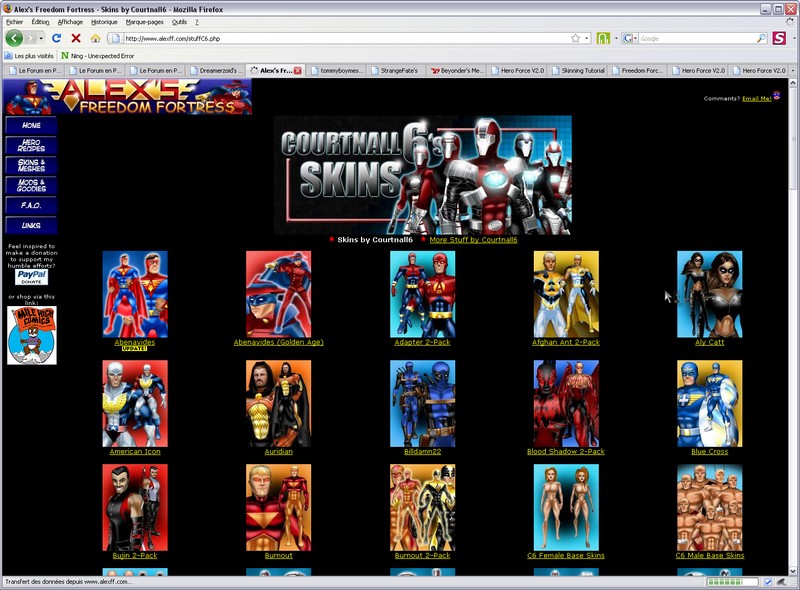Viewport: 800px width, 590px height.
Task: Click the checkmark icon in the status bar
Action: [x=768, y=582]
